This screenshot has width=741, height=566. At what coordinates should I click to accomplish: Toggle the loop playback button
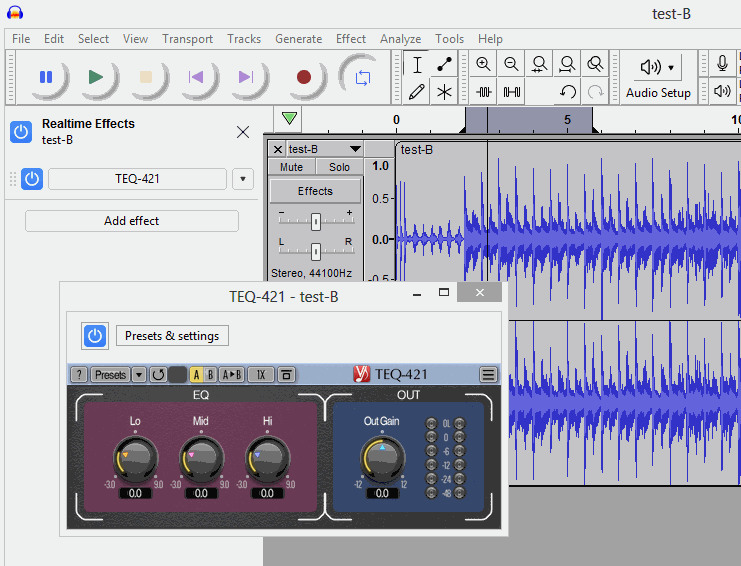[362, 77]
